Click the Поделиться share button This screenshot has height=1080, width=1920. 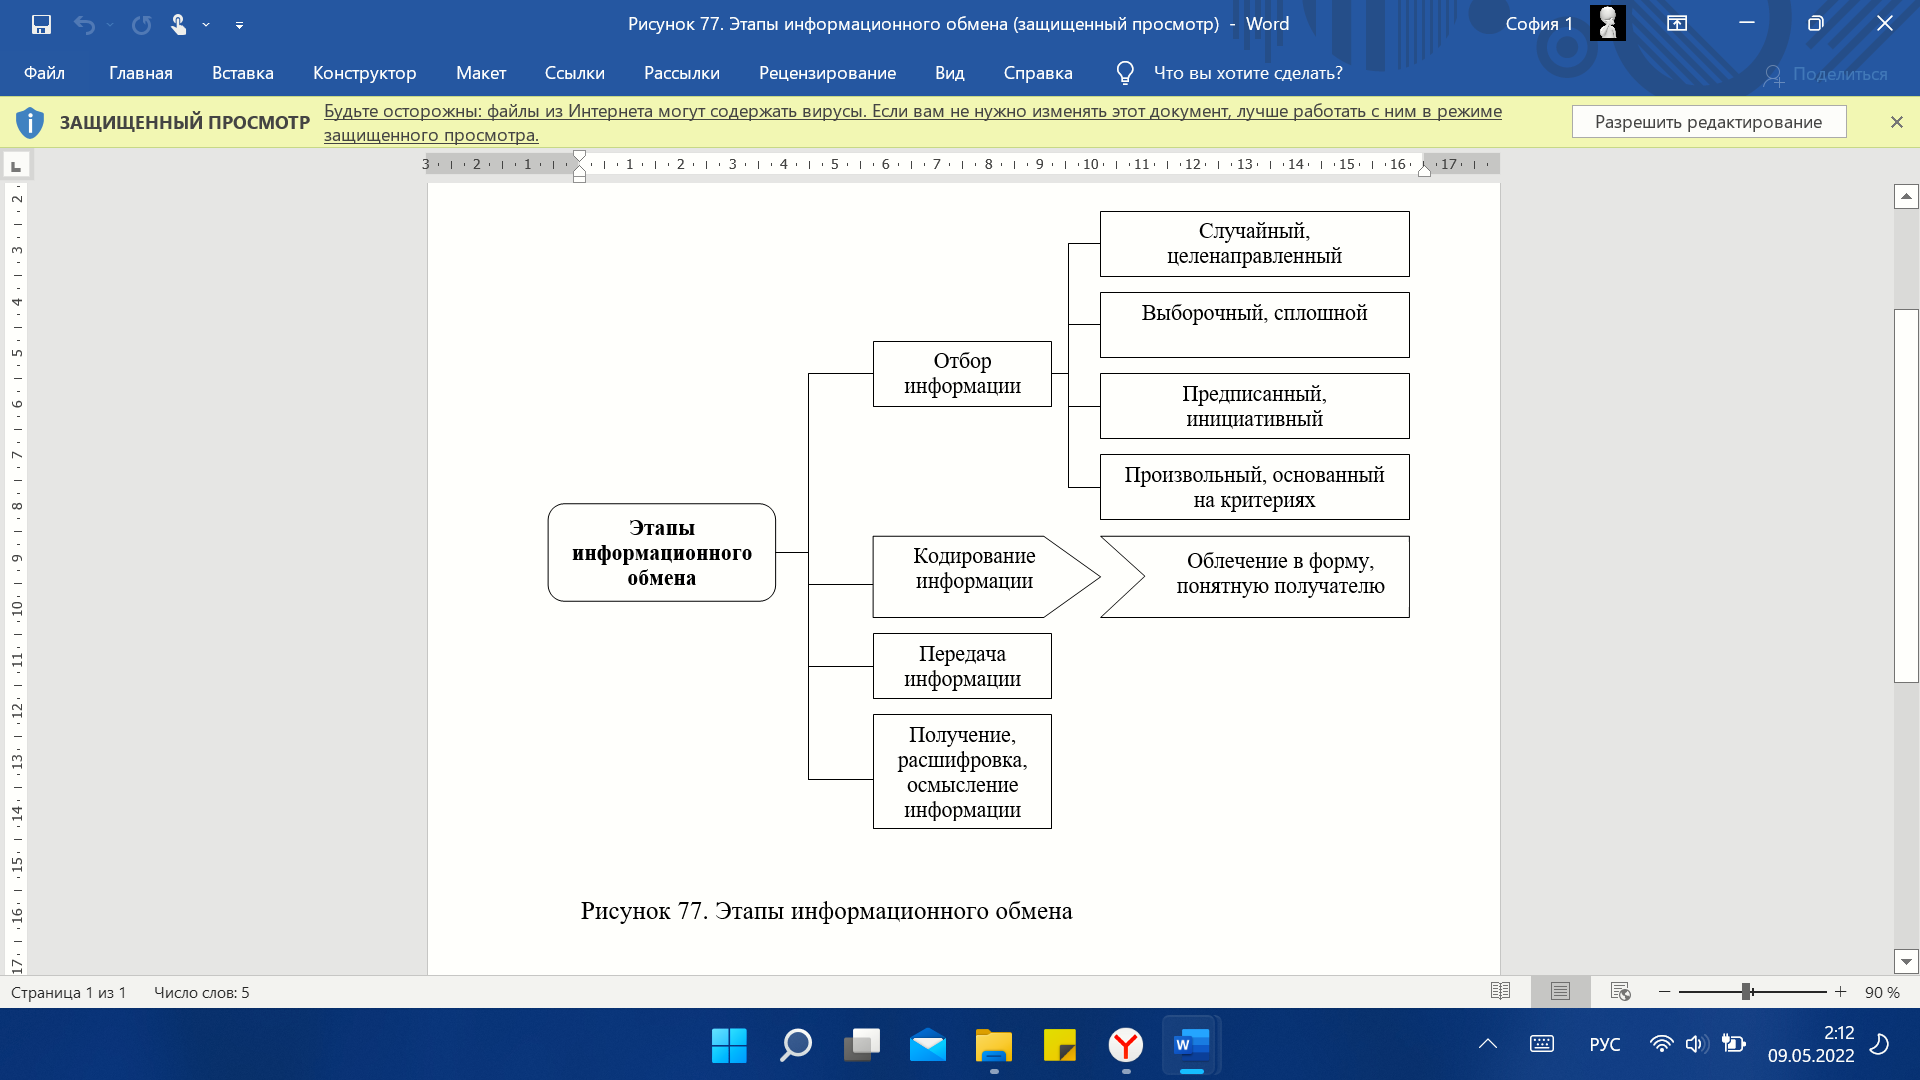coord(1826,74)
